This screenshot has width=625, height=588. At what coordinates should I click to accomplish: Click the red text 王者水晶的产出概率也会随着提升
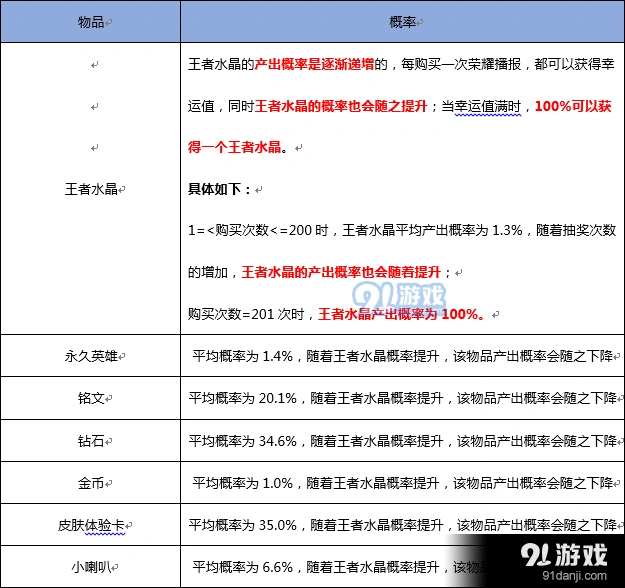click(341, 272)
